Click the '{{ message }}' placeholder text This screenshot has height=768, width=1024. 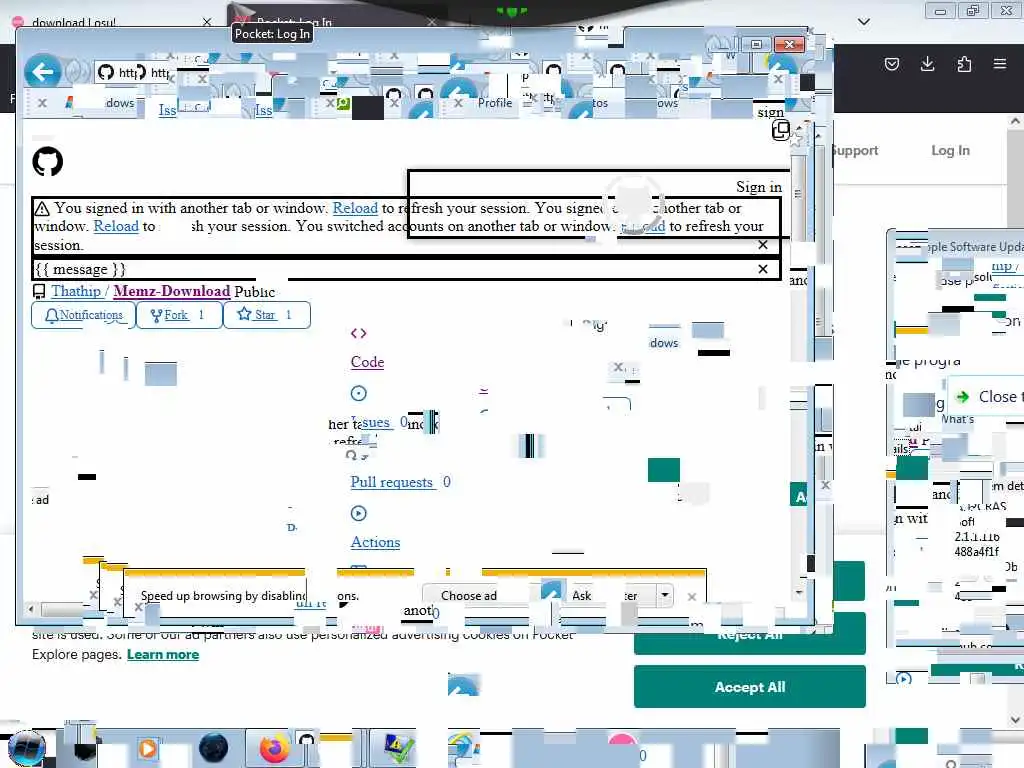(80, 269)
